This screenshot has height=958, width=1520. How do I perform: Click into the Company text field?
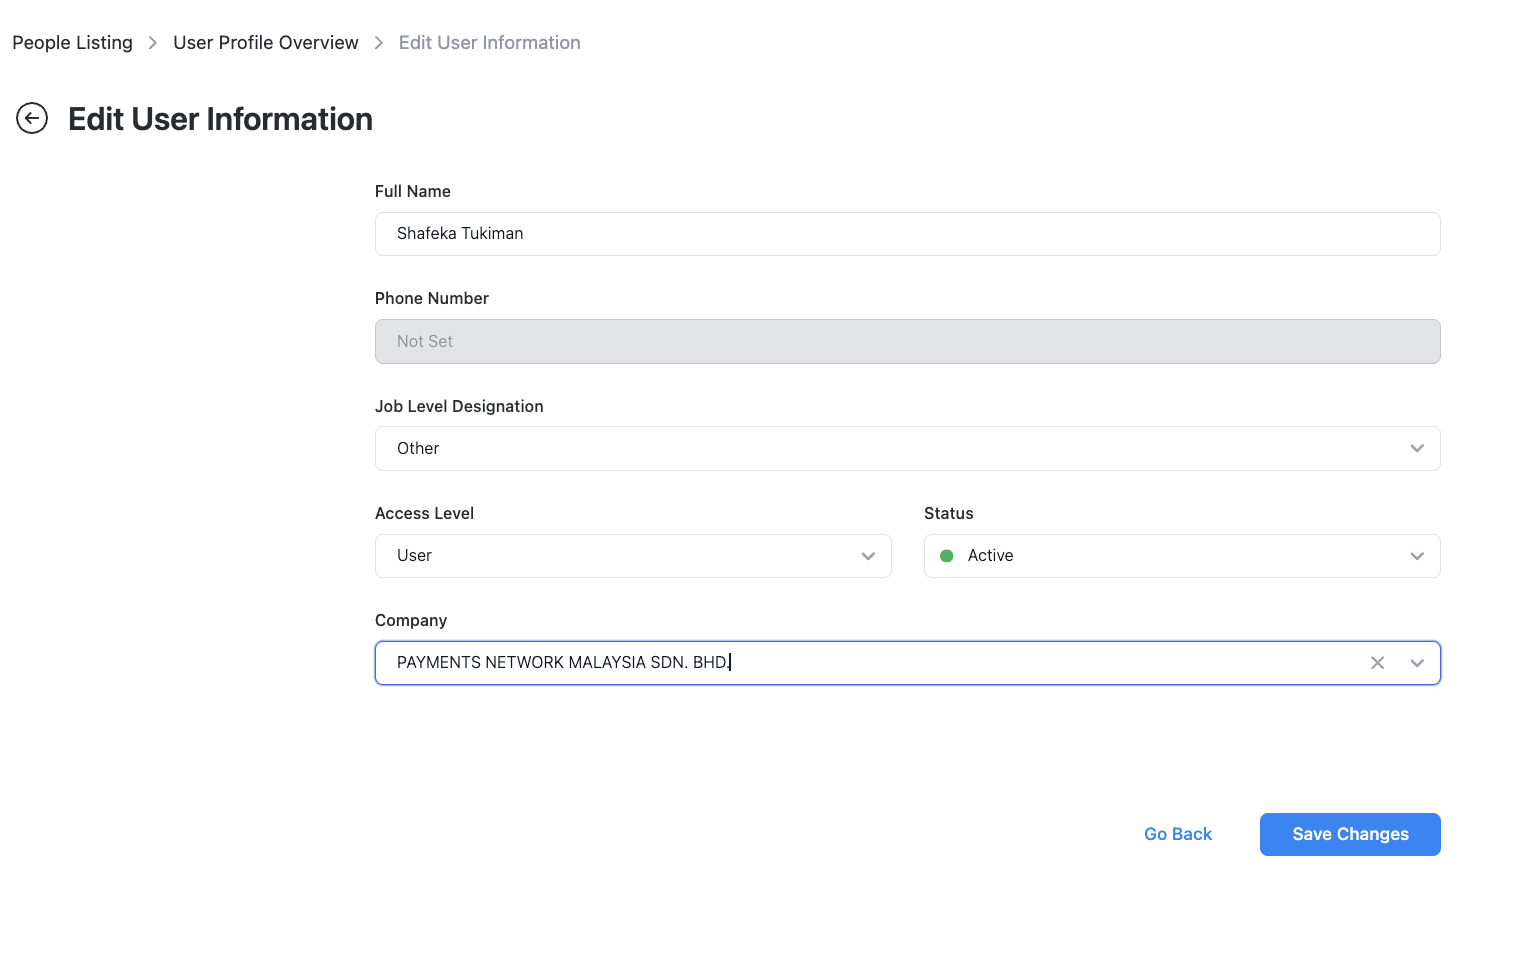(x=860, y=663)
